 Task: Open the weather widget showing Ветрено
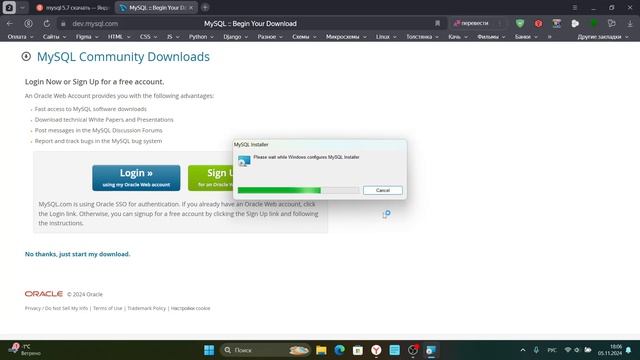click(x=25, y=350)
